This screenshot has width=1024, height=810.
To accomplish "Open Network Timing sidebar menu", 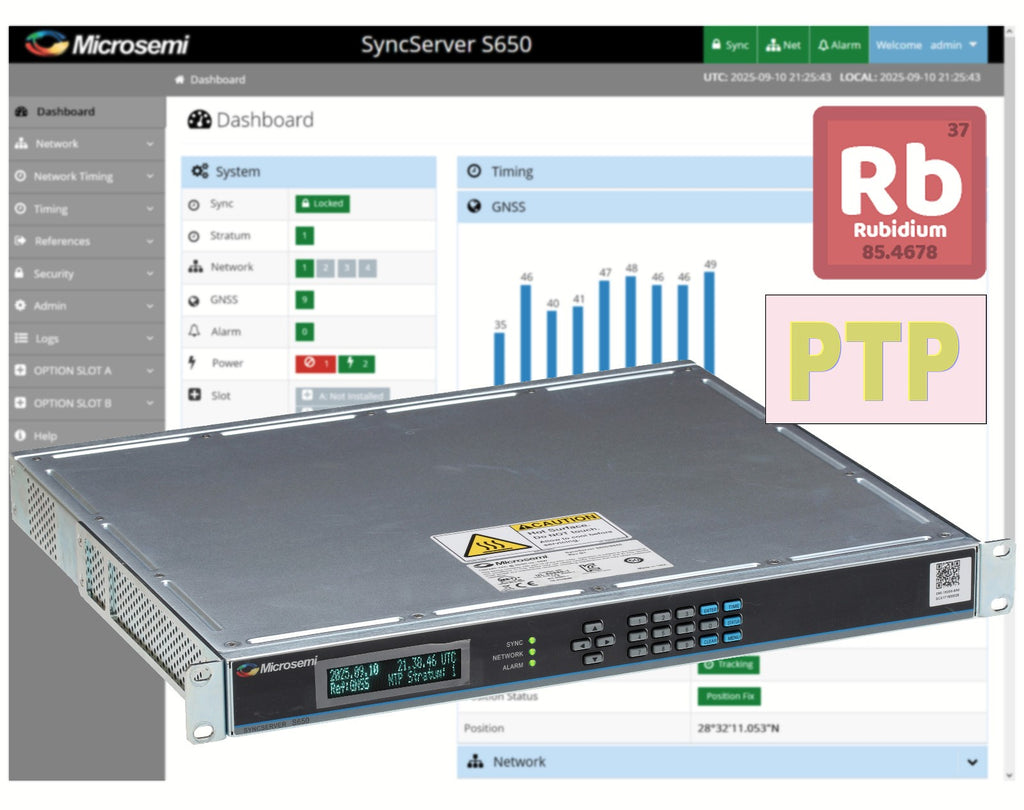I will [86, 176].
